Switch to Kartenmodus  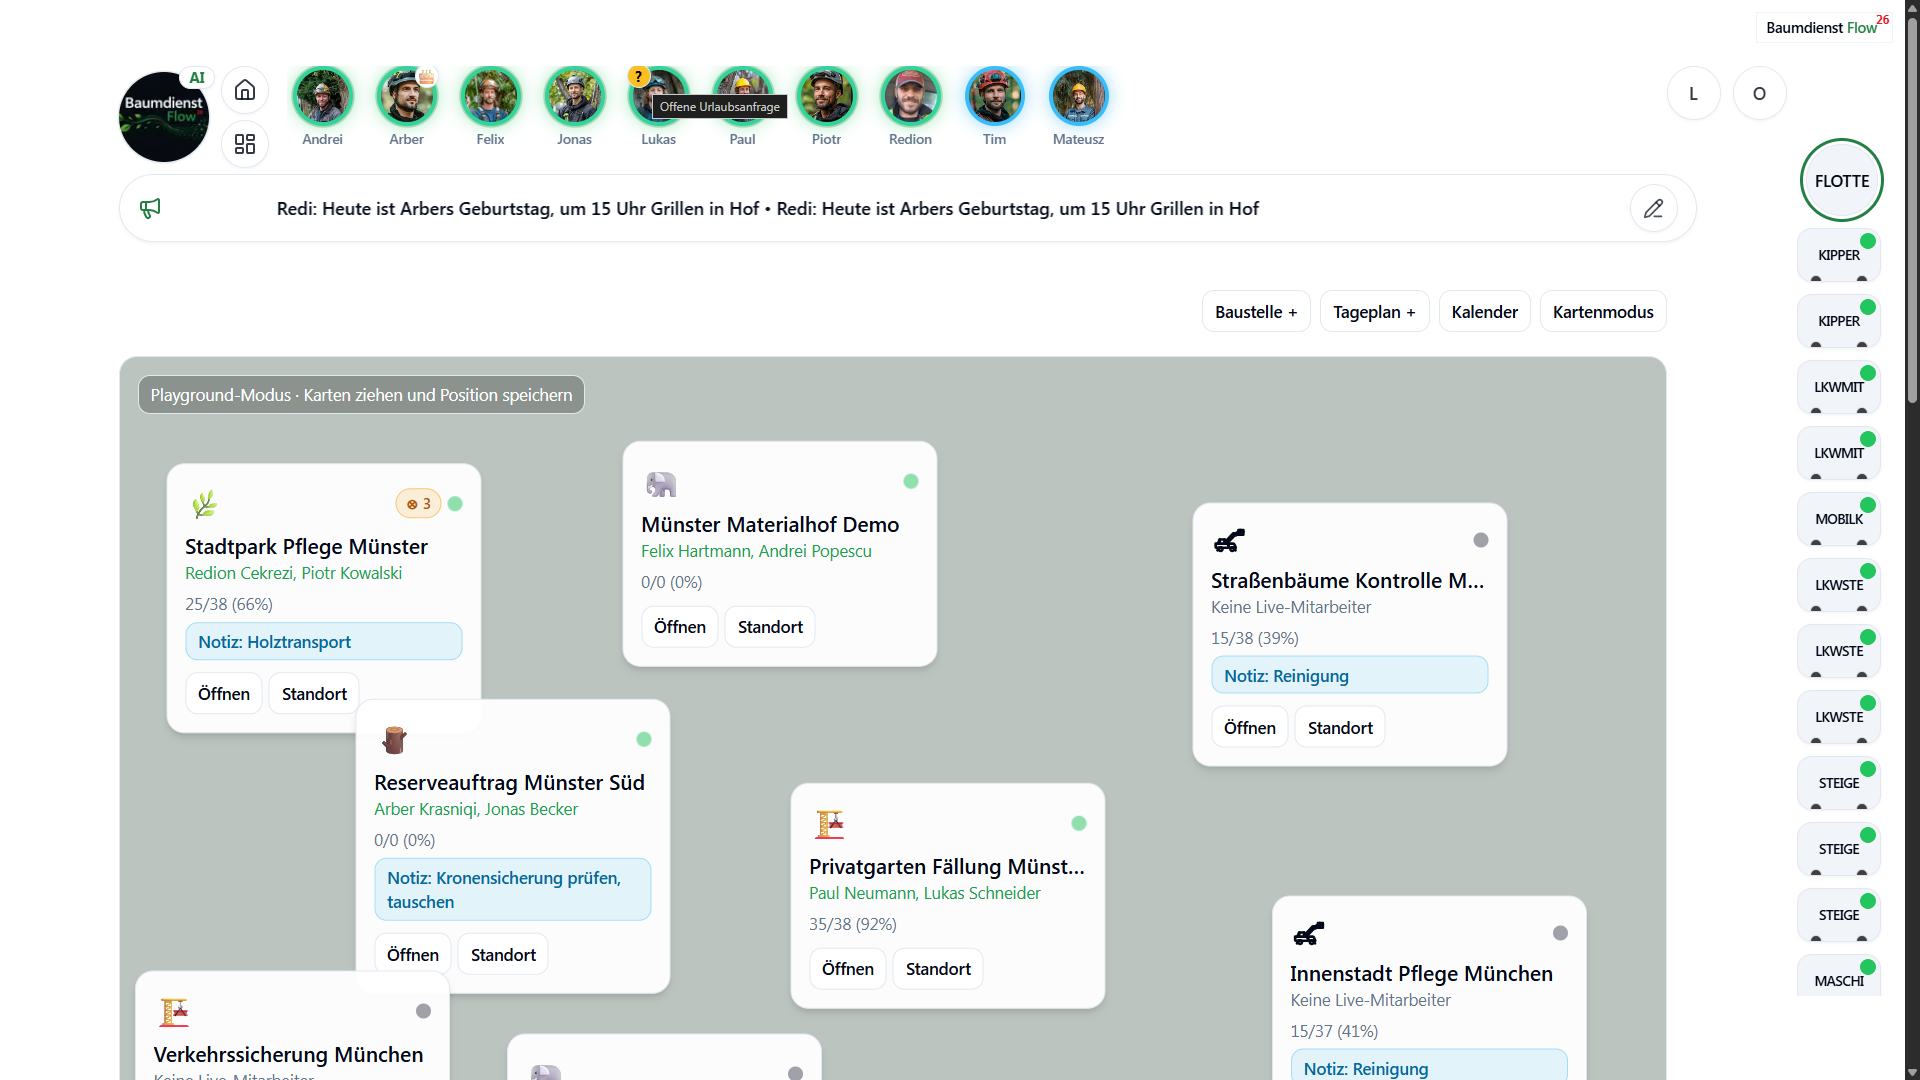point(1603,312)
